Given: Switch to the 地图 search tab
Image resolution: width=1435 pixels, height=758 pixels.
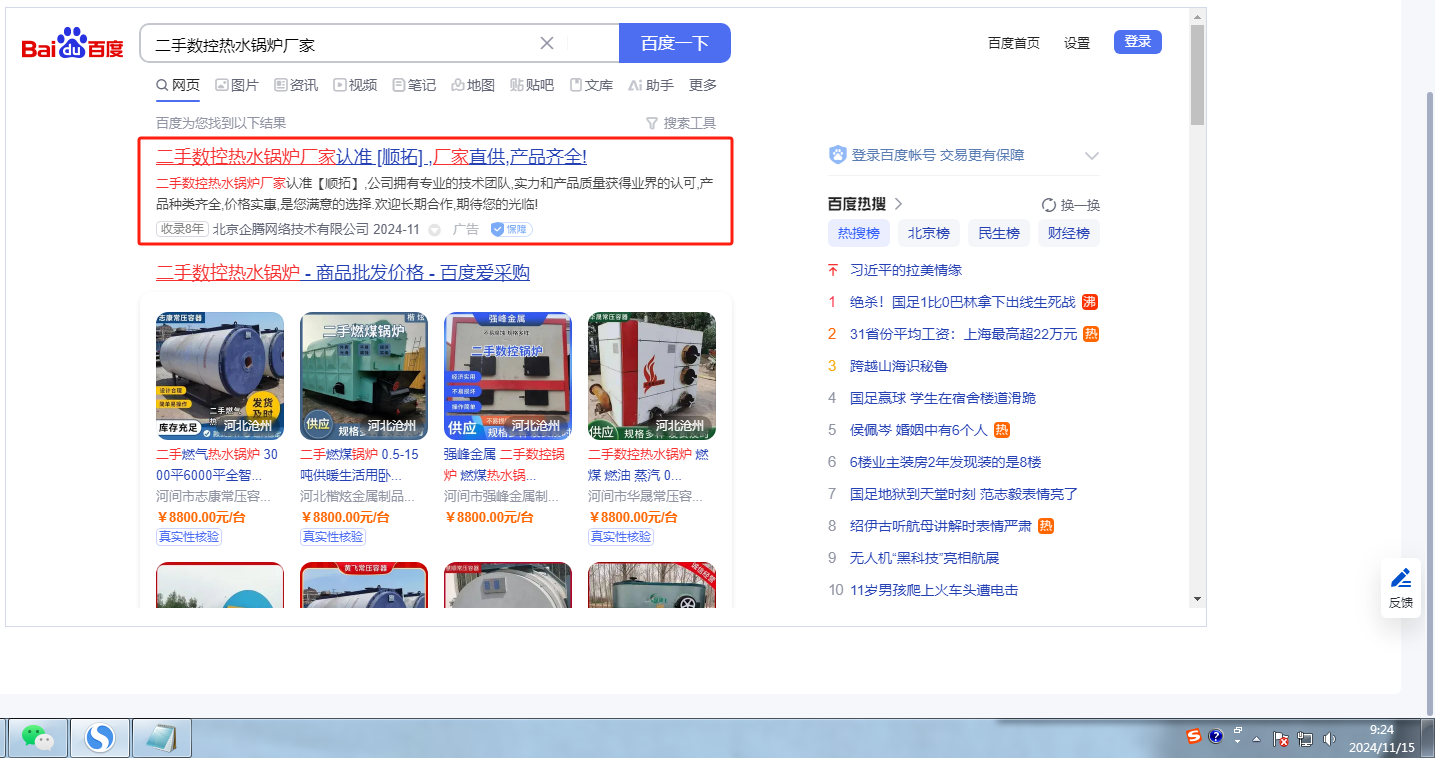Looking at the screenshot, I should coord(473,85).
